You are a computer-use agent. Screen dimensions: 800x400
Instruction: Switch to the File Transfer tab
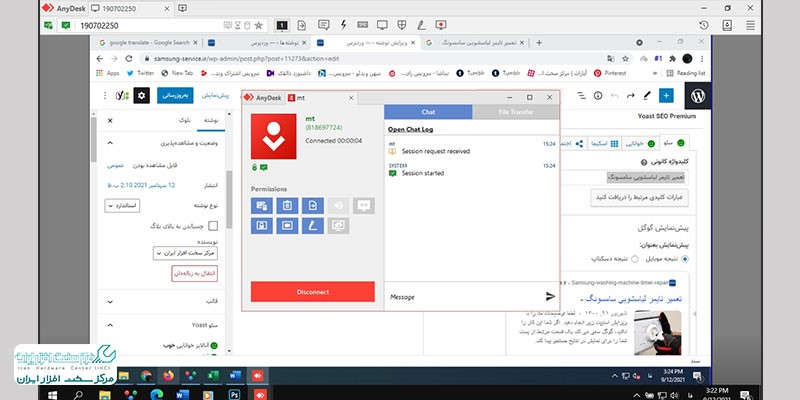click(516, 112)
